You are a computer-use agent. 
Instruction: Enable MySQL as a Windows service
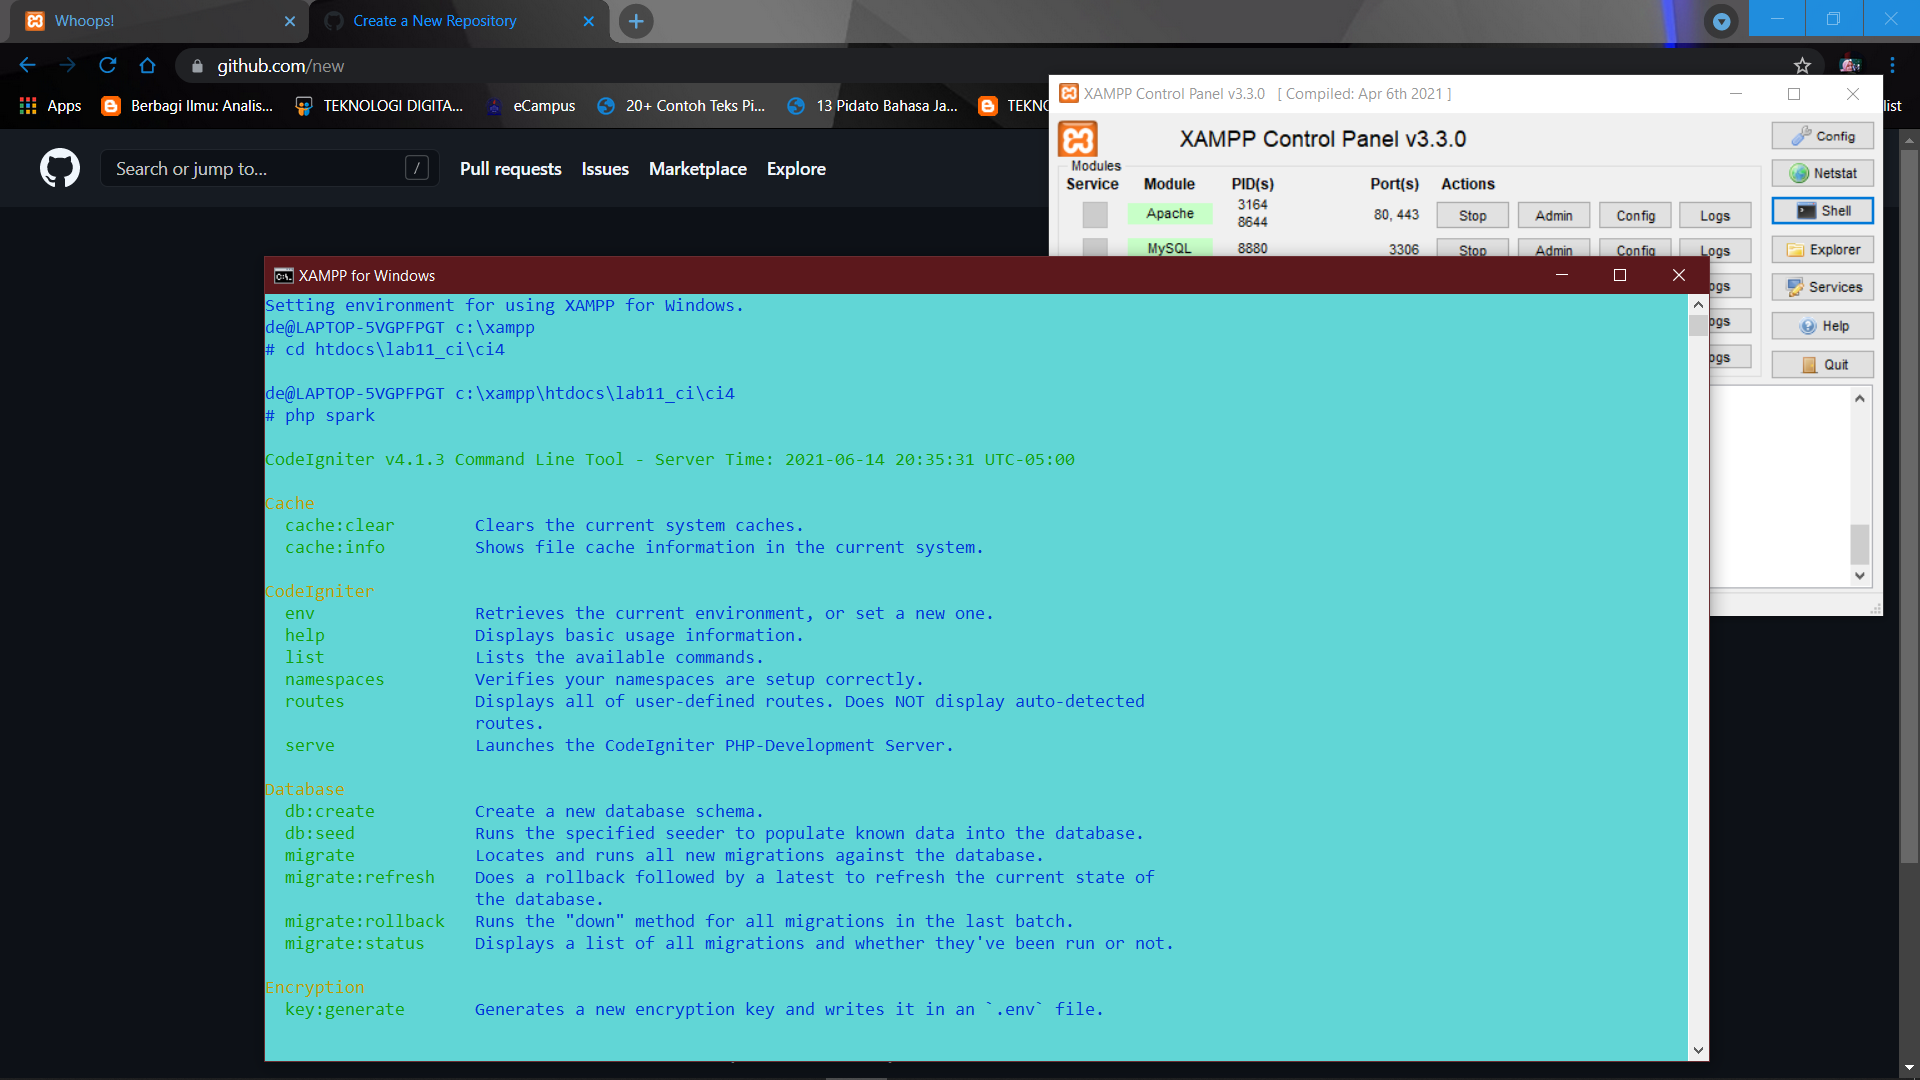[x=1095, y=249]
